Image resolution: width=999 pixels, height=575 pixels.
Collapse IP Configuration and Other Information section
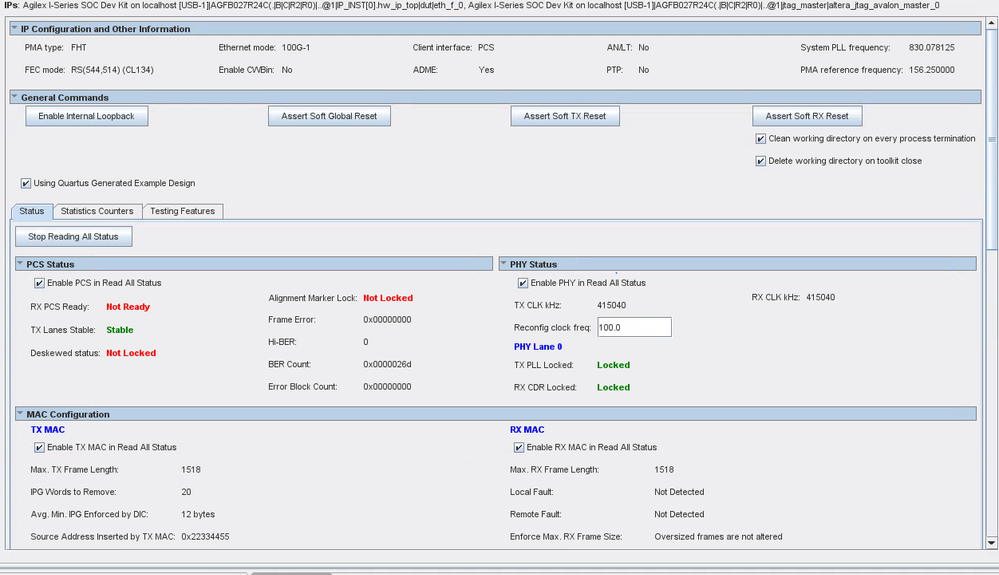(15, 29)
